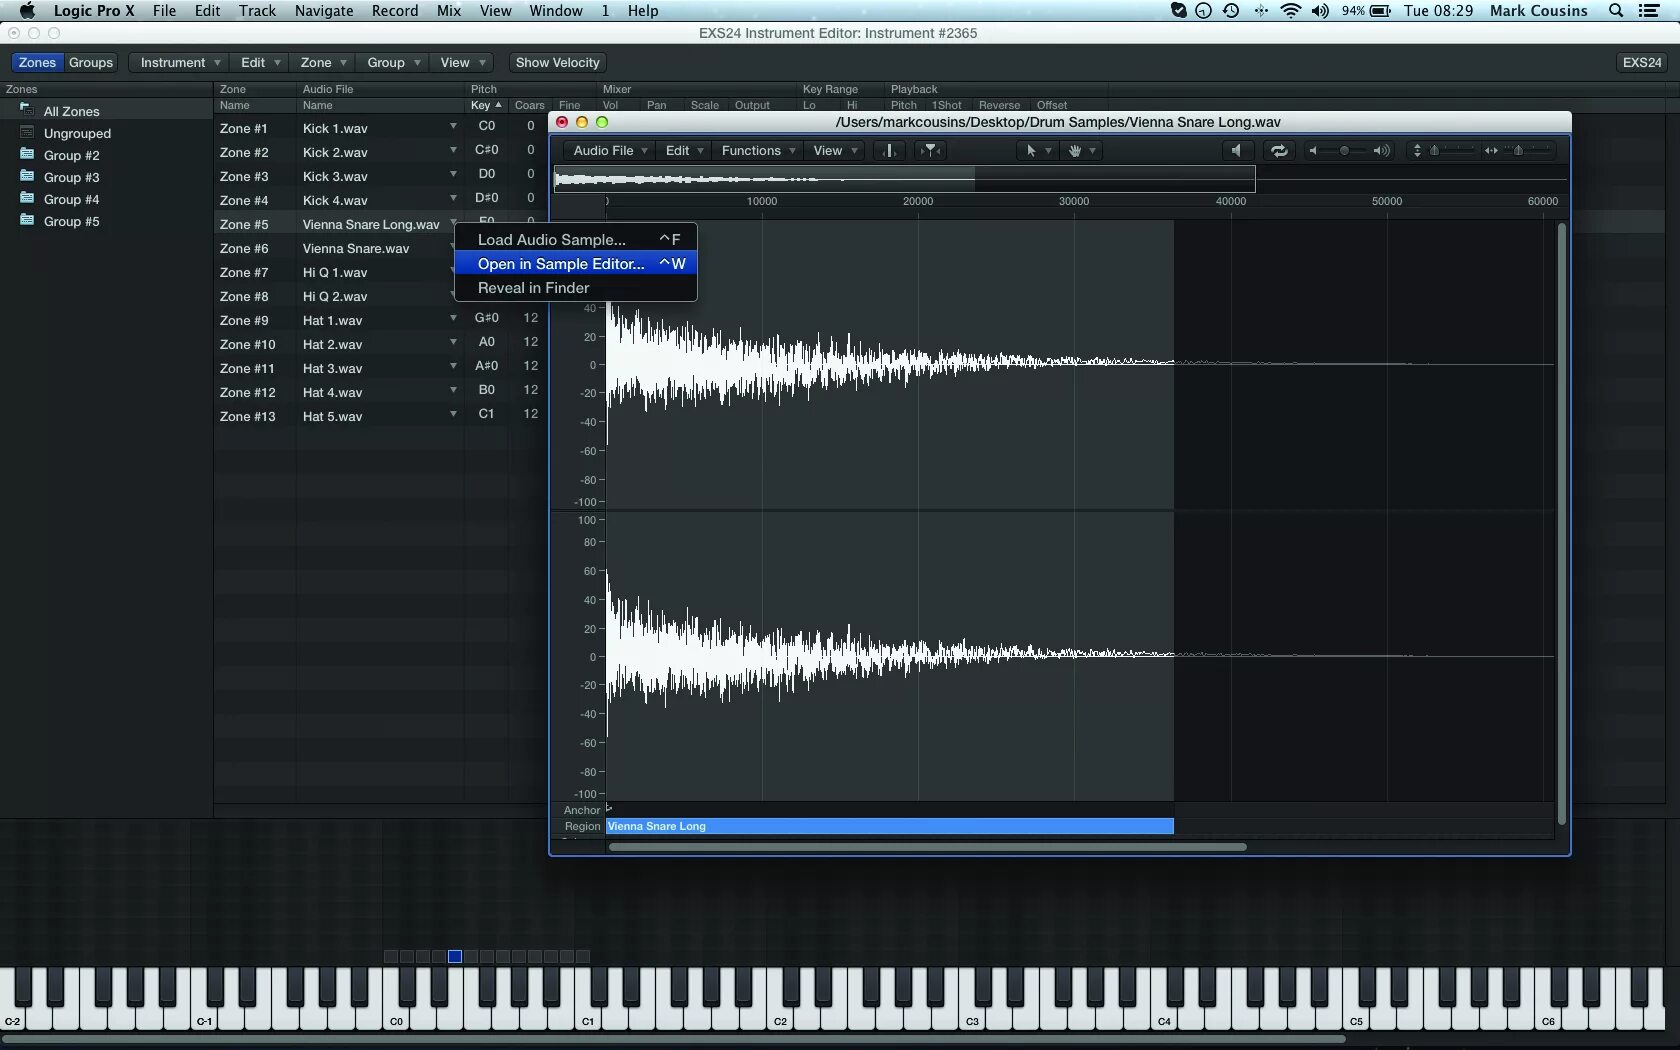Click the All Zones group icon

27,110
